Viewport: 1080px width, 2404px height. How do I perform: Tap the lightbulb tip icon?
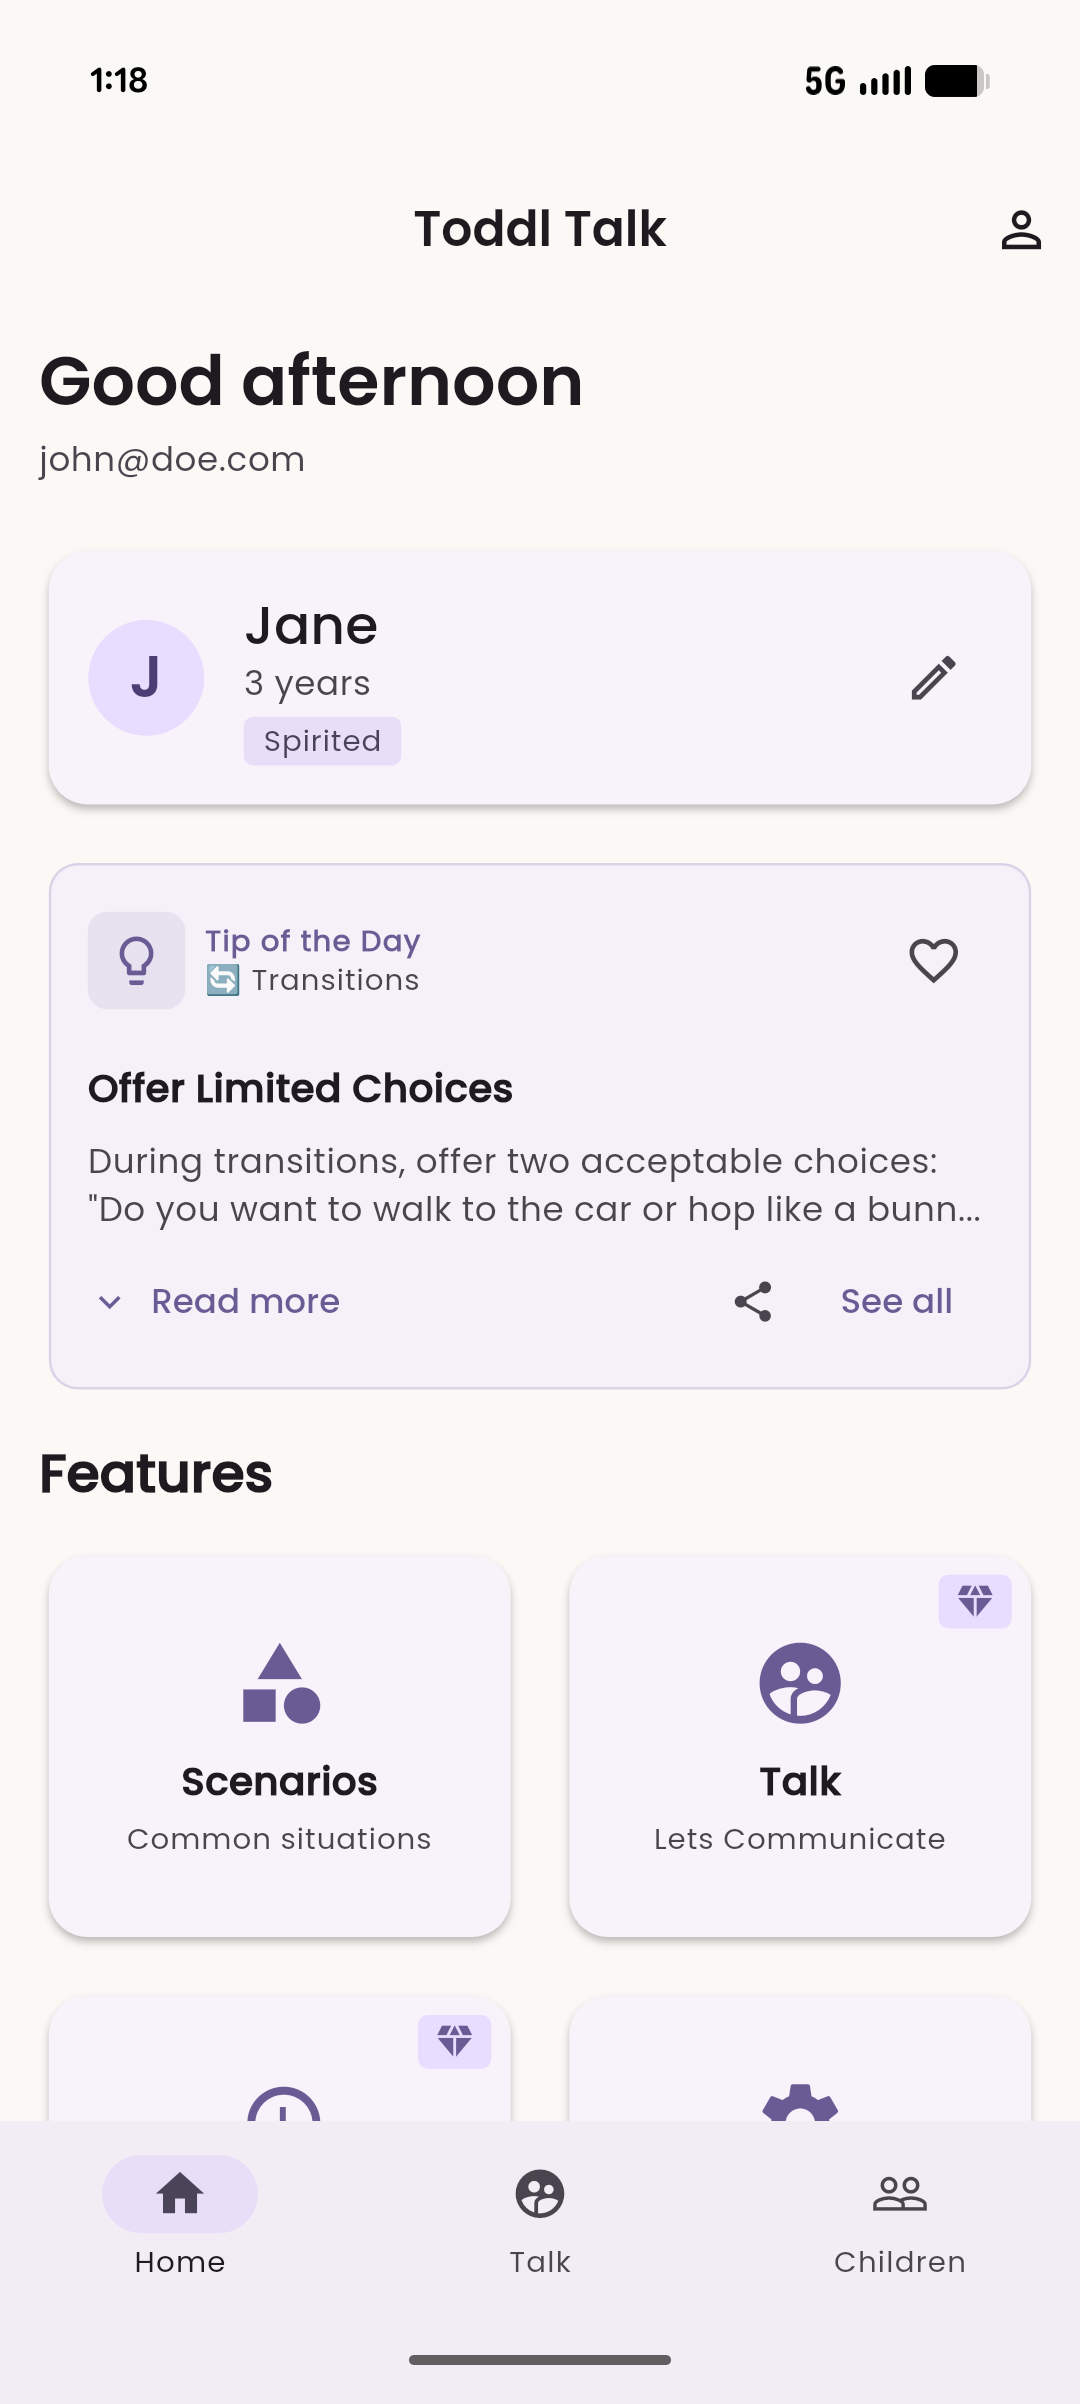[137, 960]
